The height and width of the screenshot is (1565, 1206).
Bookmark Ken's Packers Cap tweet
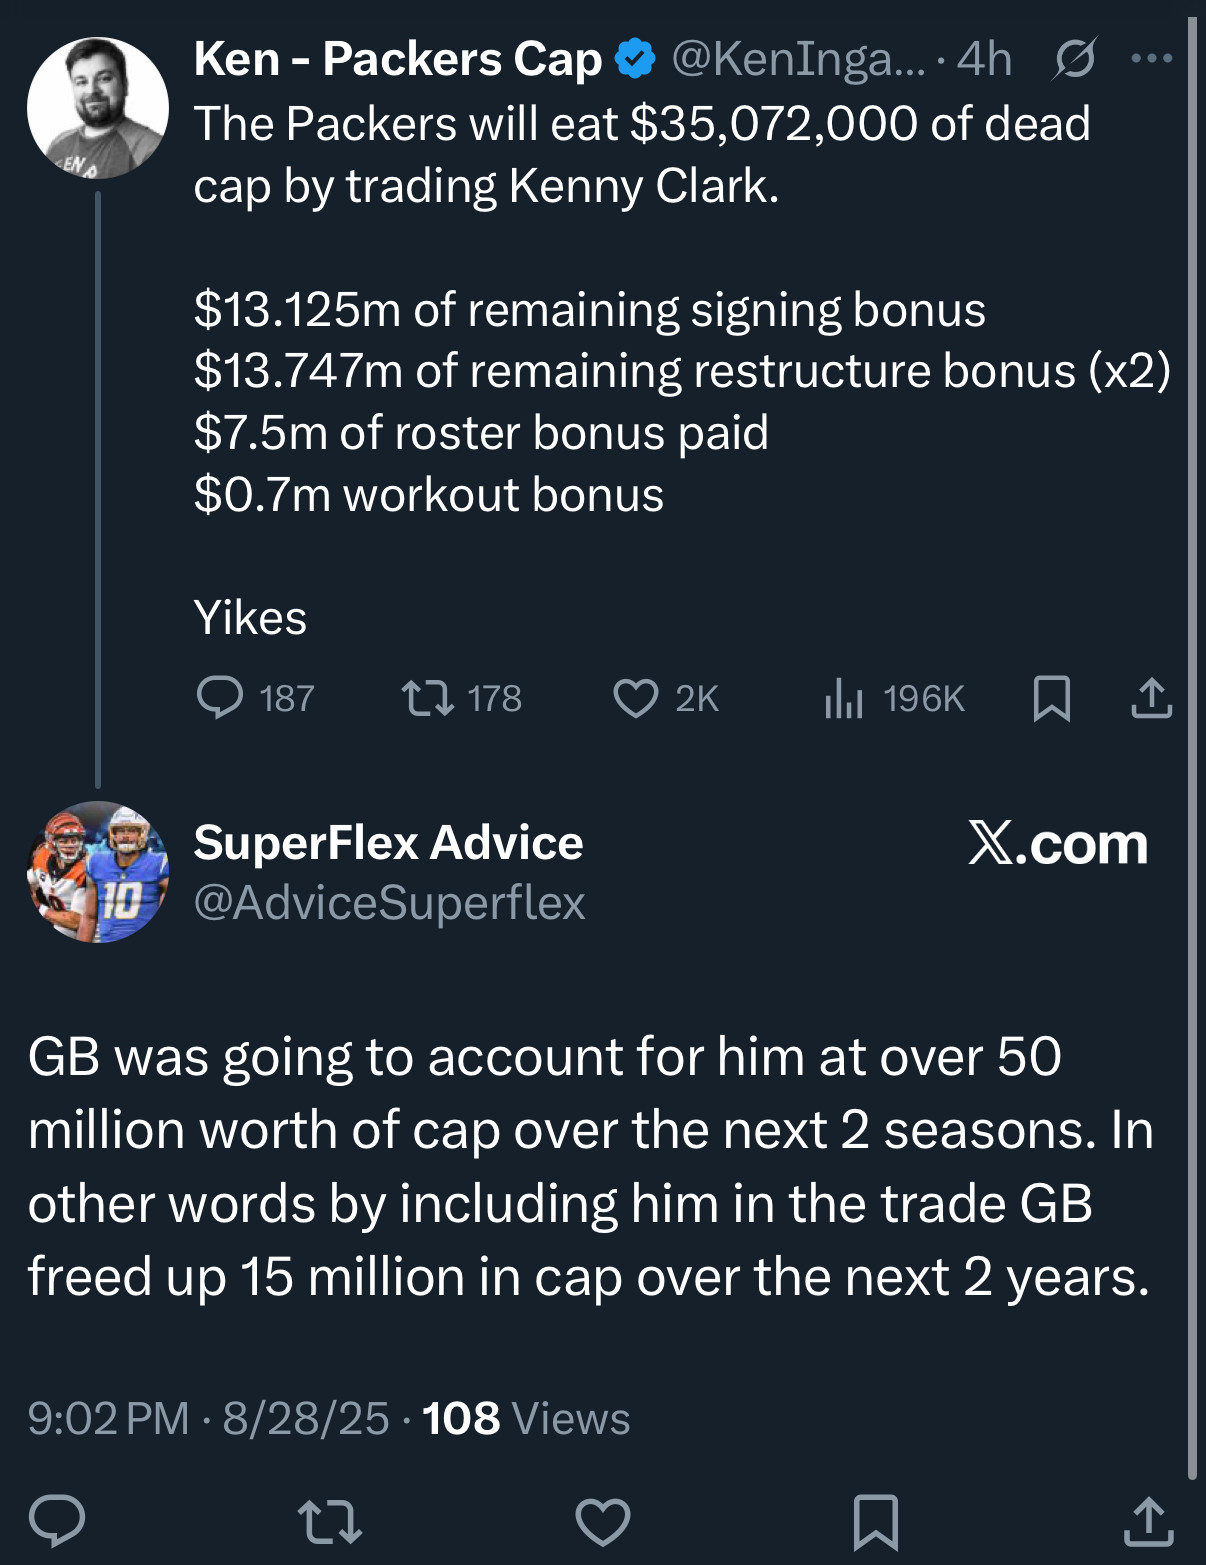(x=1051, y=698)
